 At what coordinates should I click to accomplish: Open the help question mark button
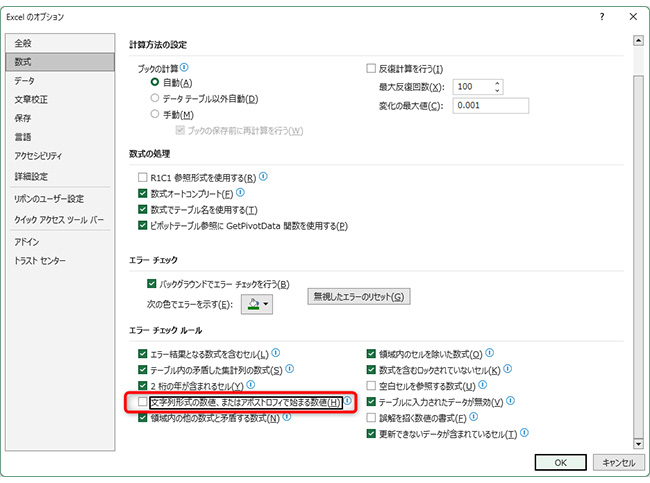(x=602, y=17)
